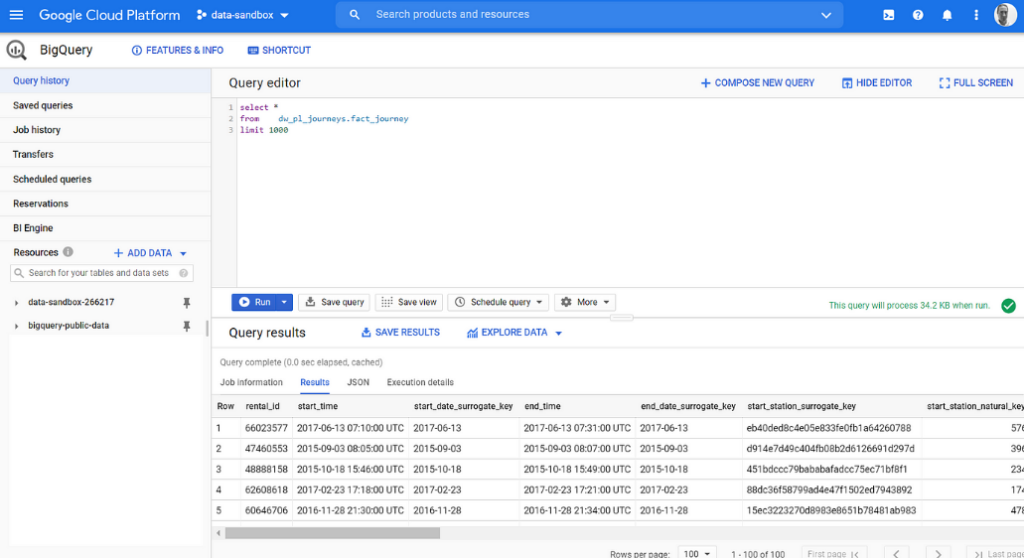Open BI Engine in sidebar
The height and width of the screenshot is (558, 1024).
105,228
